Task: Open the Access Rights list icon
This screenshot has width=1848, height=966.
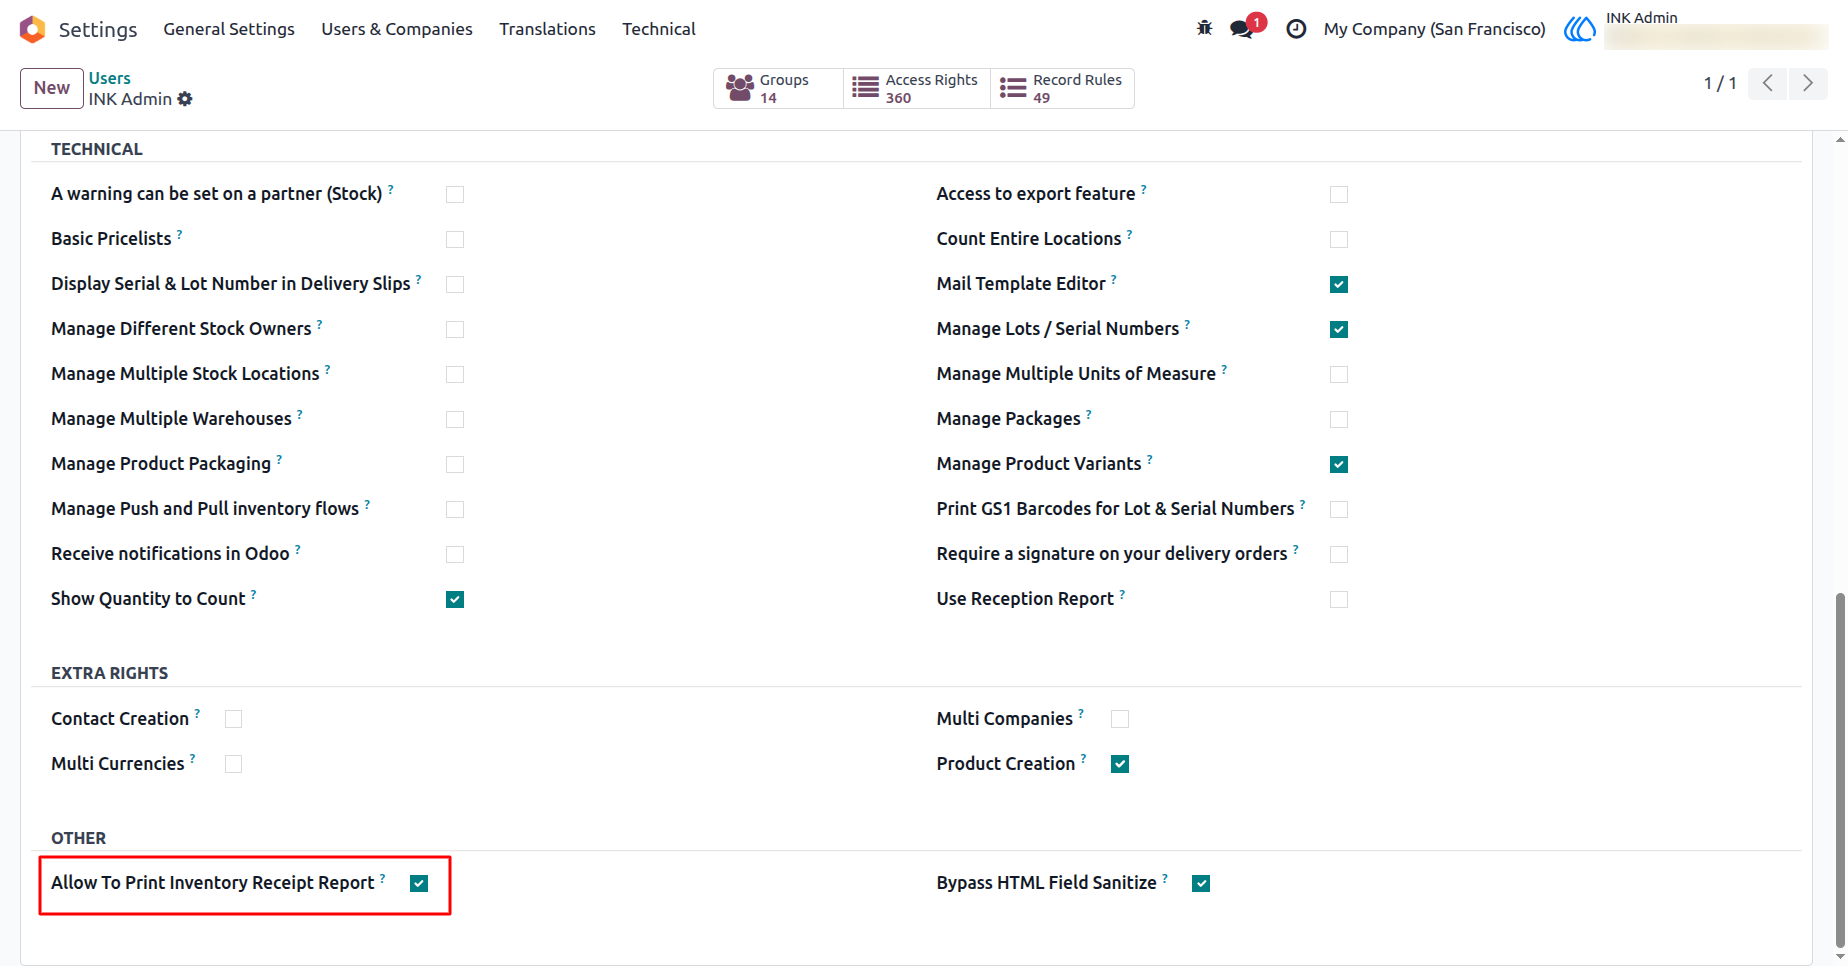Action: click(865, 88)
